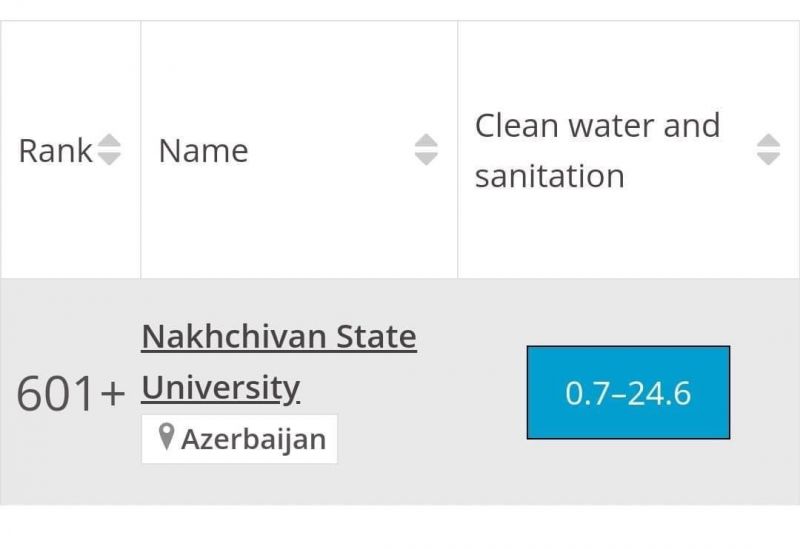This screenshot has width=800, height=549.
Task: Click the up arrow in Name sorter
Action: click(x=426, y=141)
